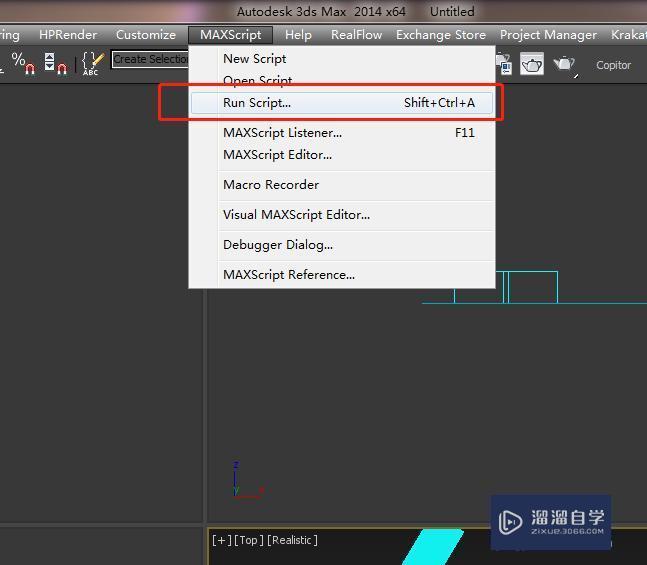Open the Exchange Store menu

[441, 35]
